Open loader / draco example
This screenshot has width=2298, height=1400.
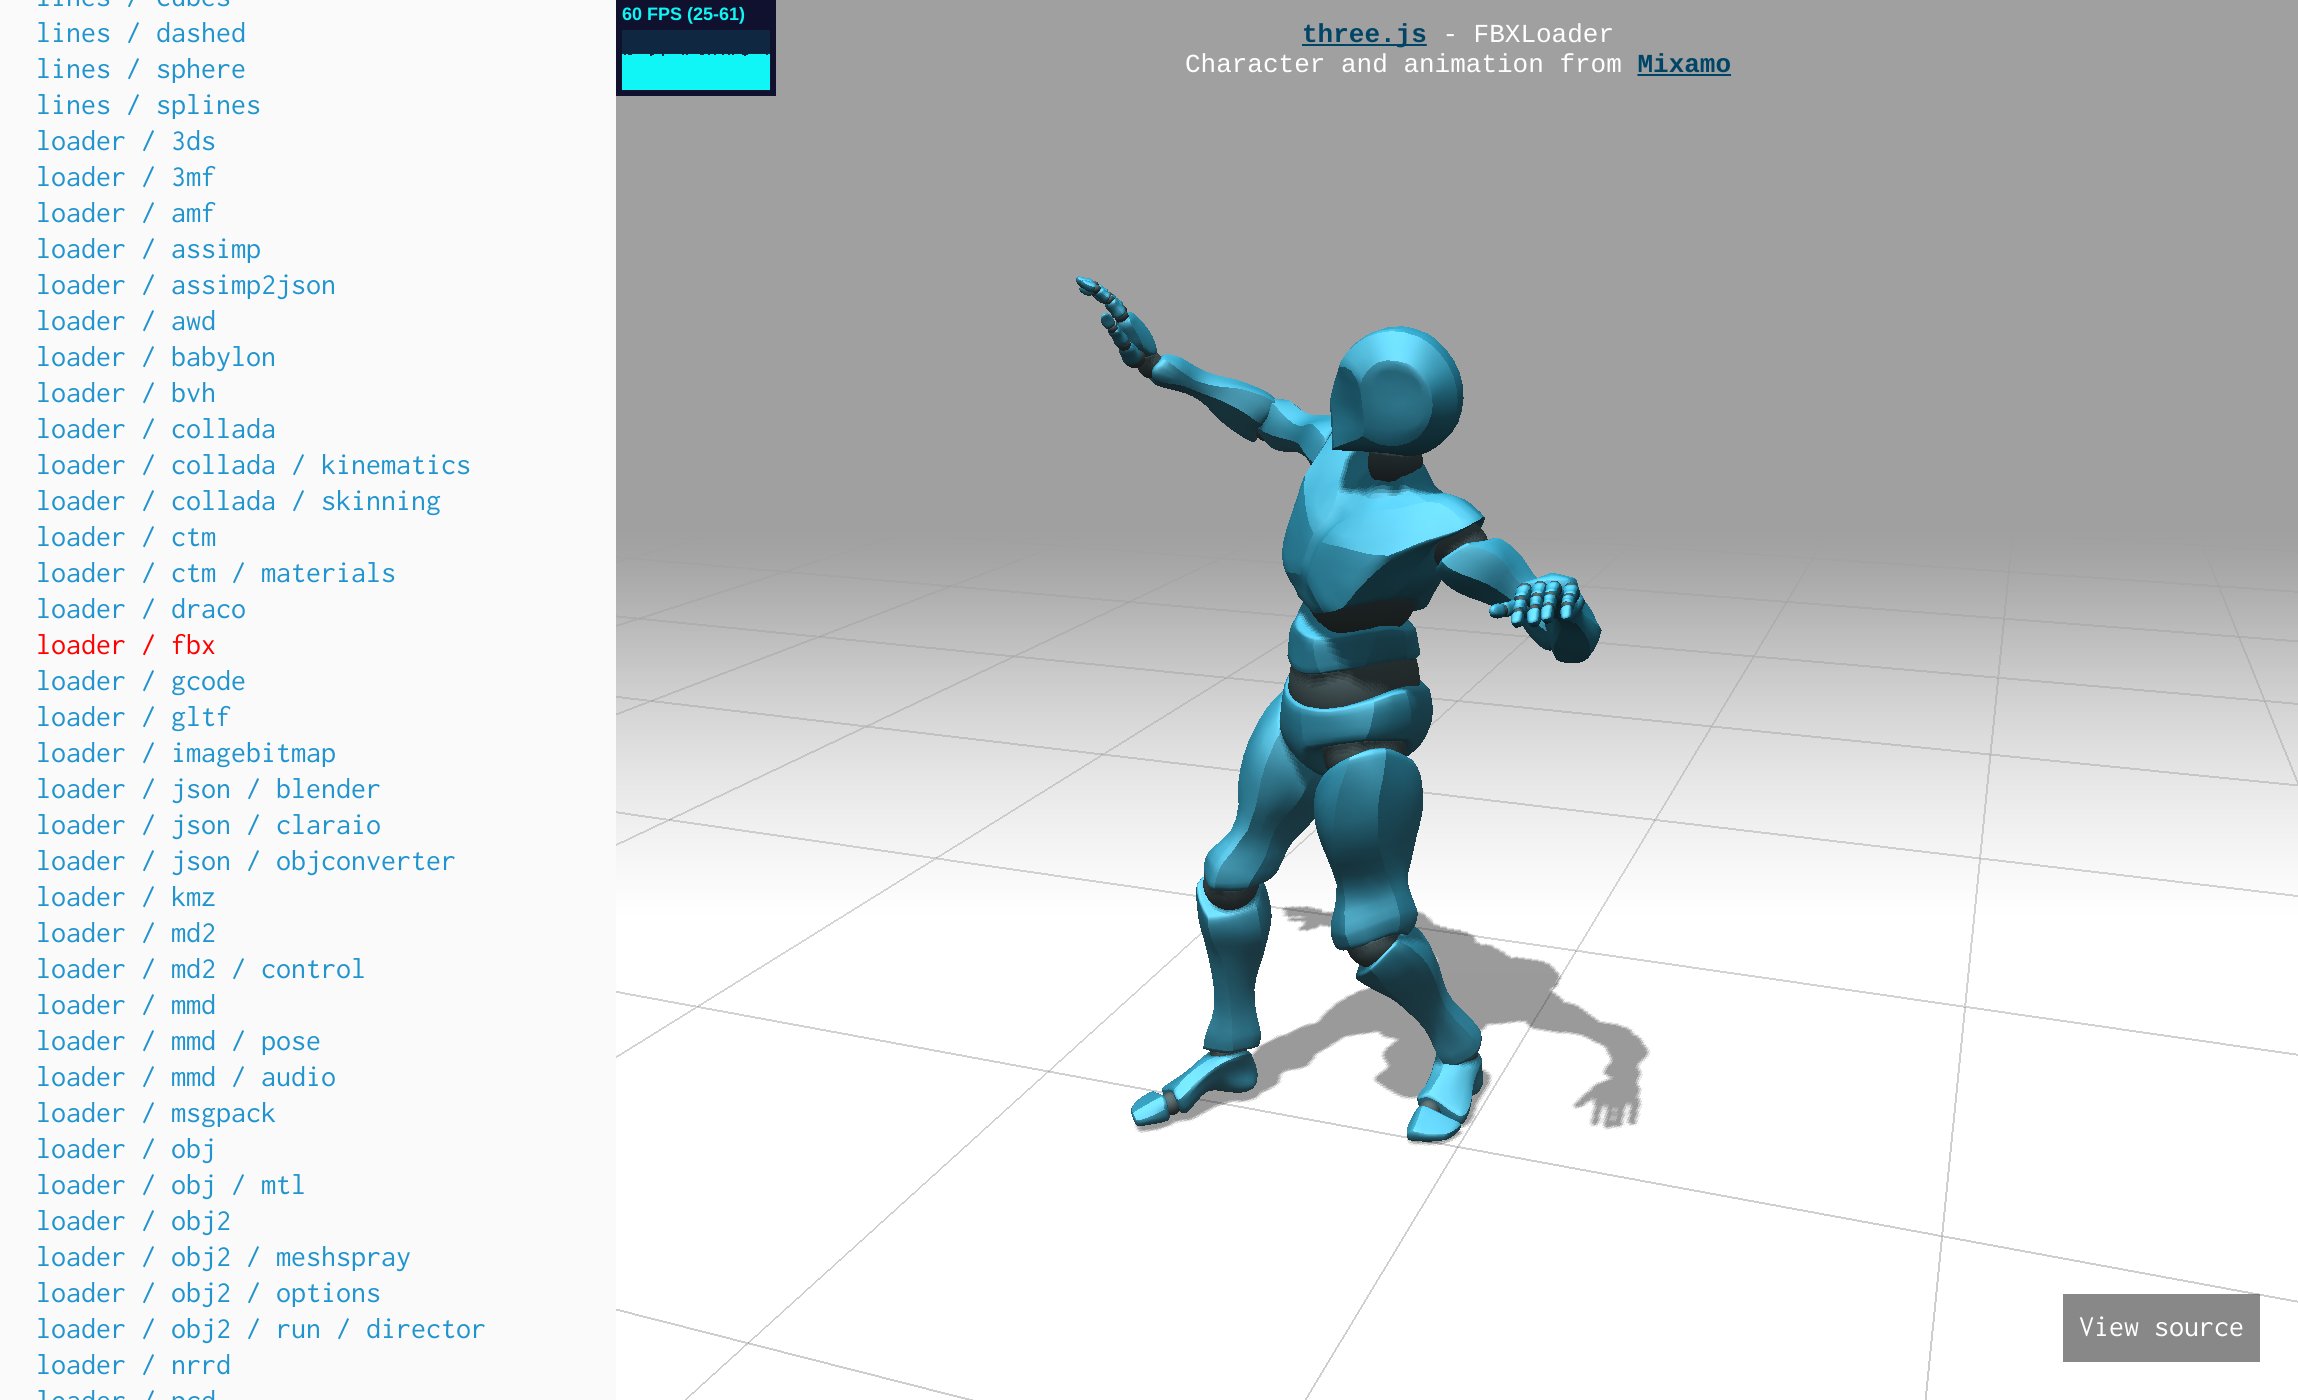141,609
